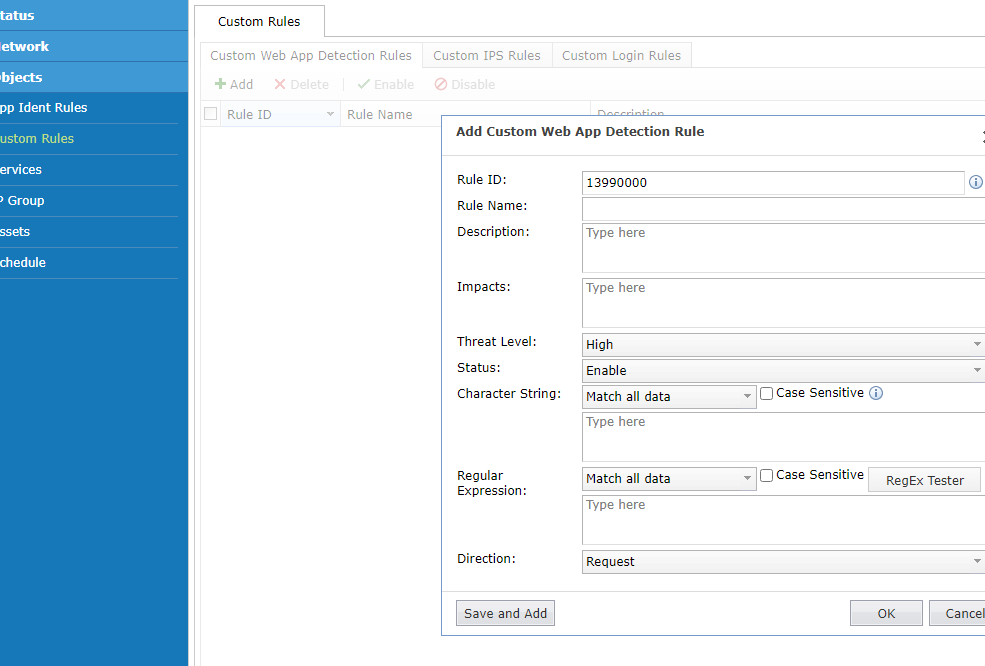Check the select-all checkbox in rule table header

click(x=210, y=114)
